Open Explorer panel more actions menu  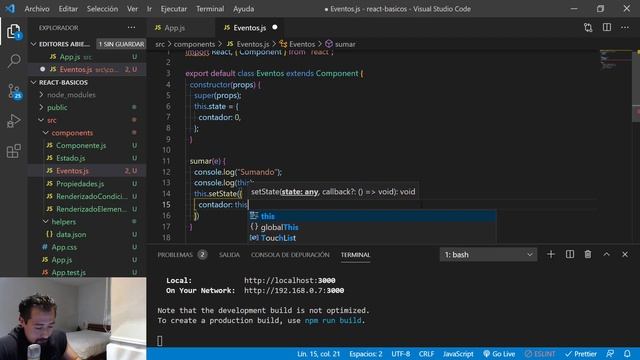pos(131,28)
